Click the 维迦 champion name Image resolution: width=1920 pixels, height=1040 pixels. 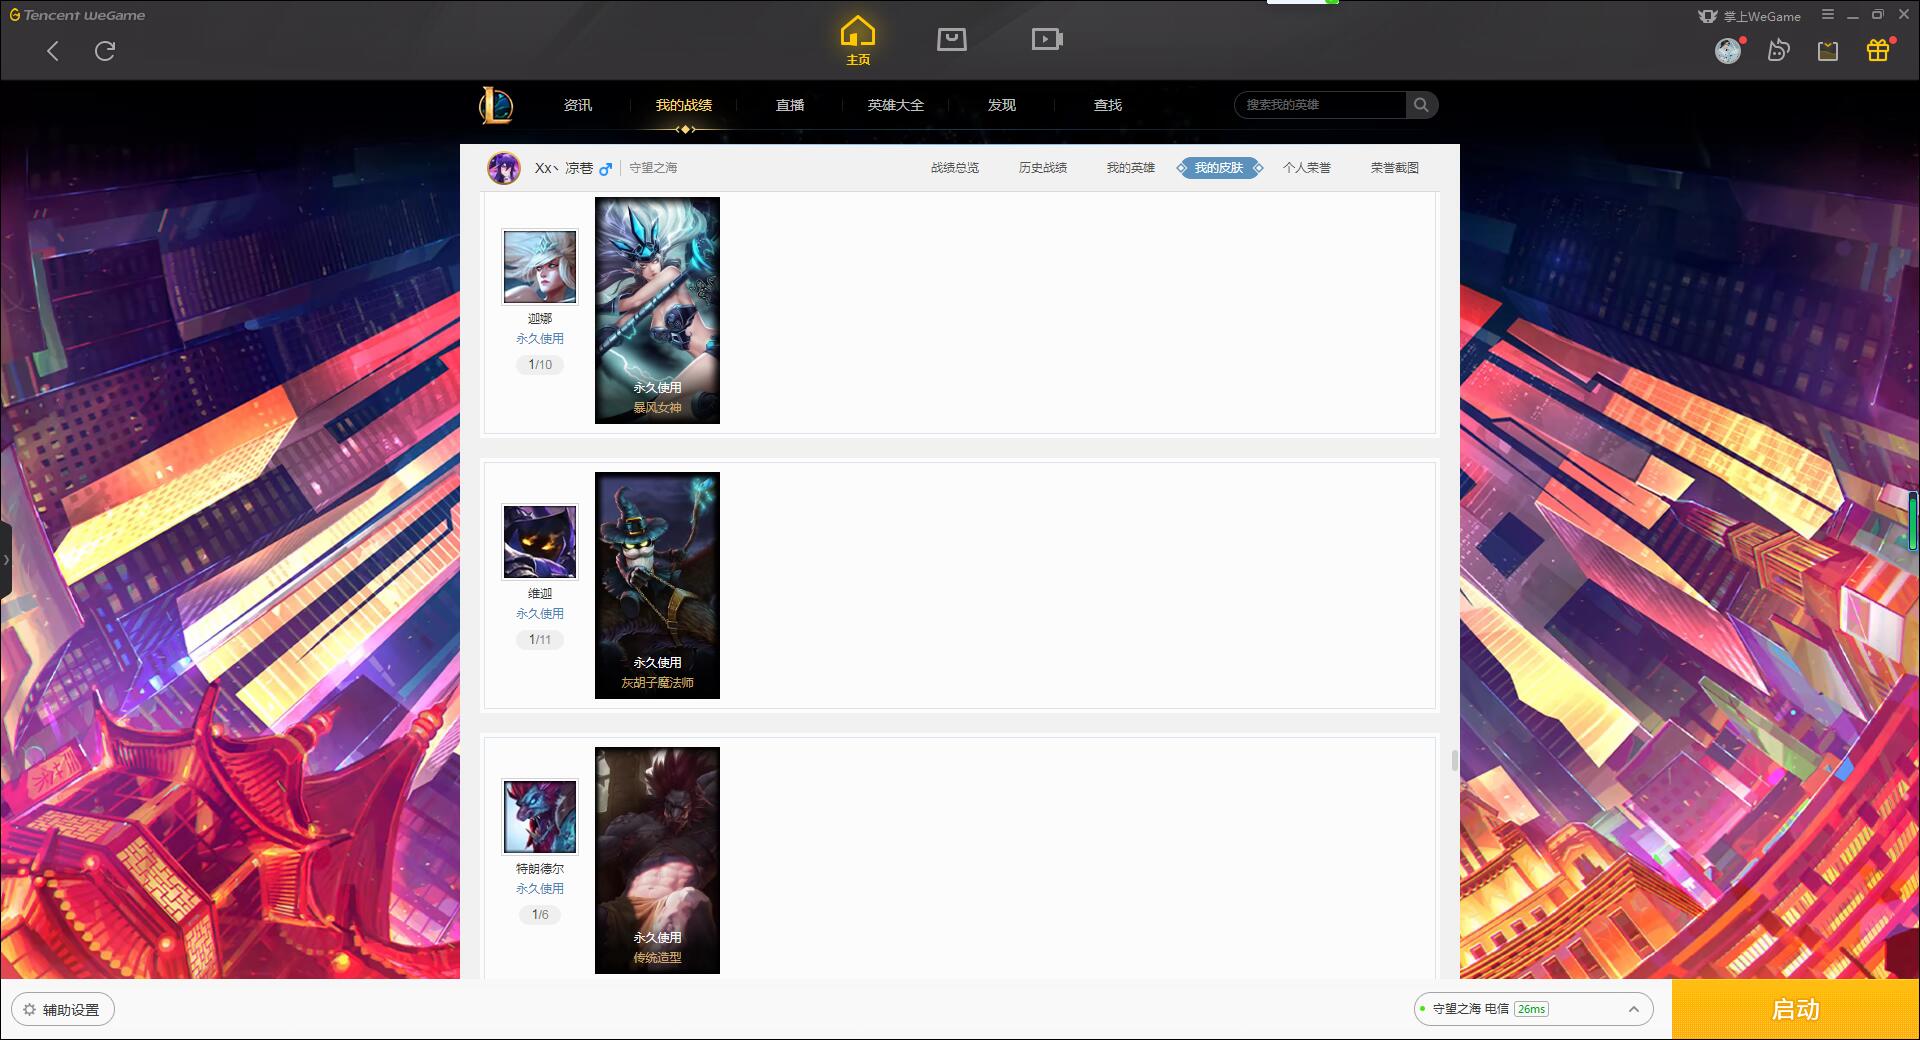click(x=540, y=594)
